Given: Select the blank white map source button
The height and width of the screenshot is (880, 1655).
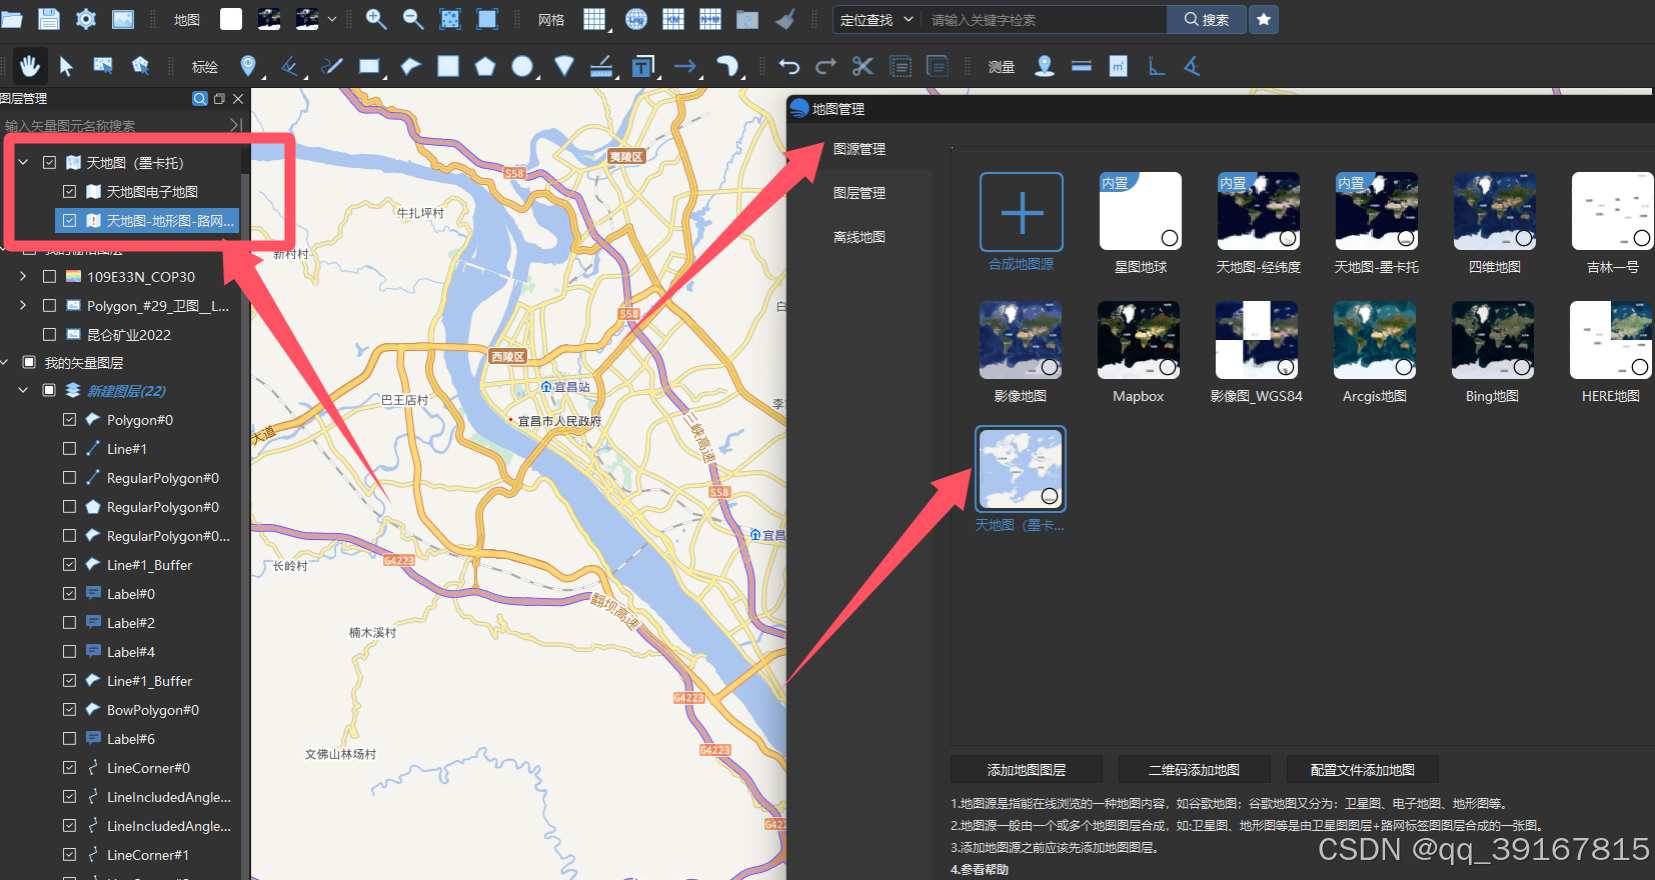Looking at the screenshot, I should pos(231,19).
